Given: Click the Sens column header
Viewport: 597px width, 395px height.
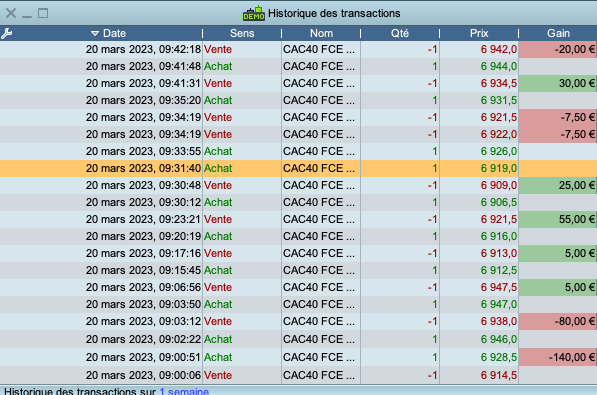Looking at the screenshot, I should tap(242, 34).
